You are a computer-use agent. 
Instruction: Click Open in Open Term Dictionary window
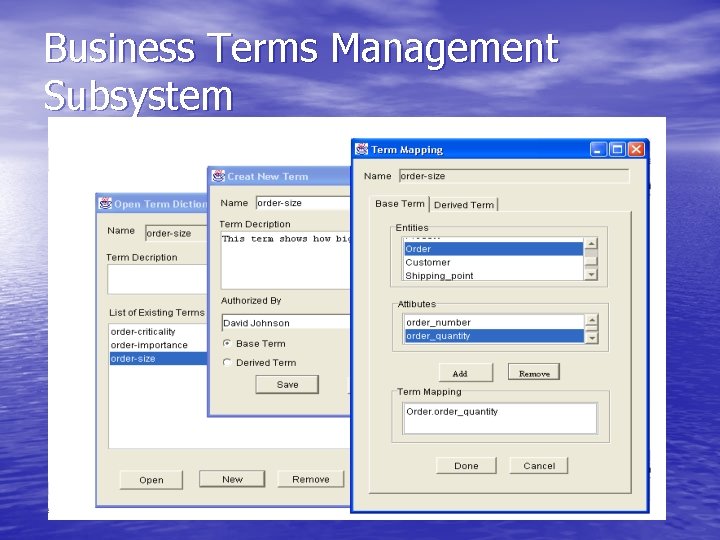coord(151,480)
